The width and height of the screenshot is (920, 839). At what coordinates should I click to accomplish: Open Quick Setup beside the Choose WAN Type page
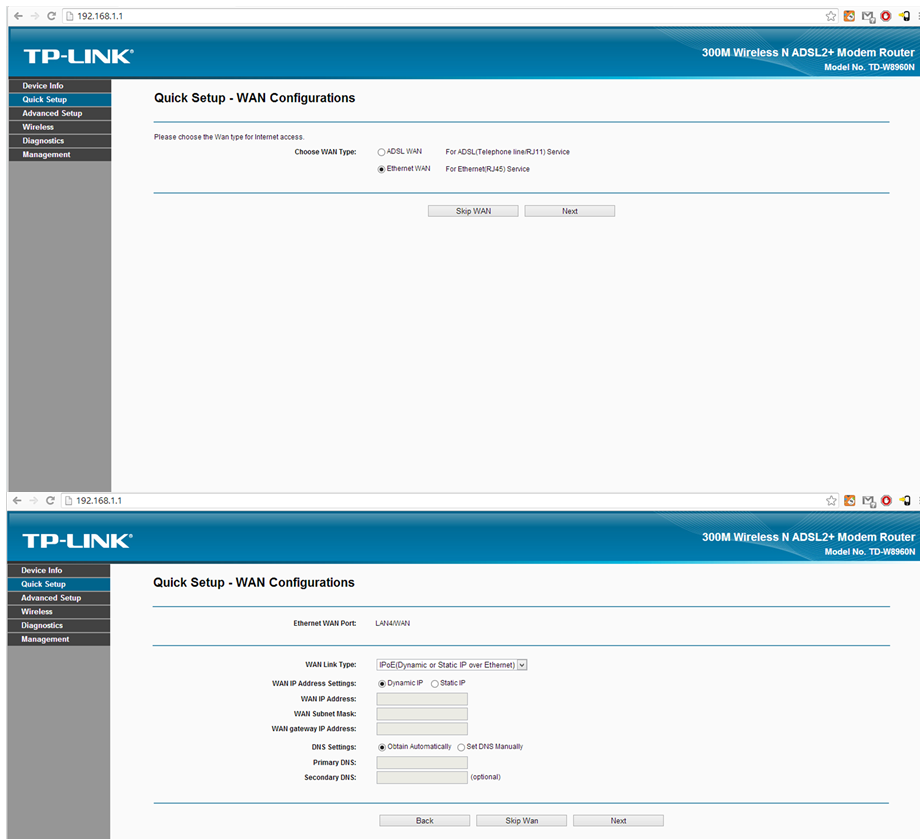click(x=60, y=100)
